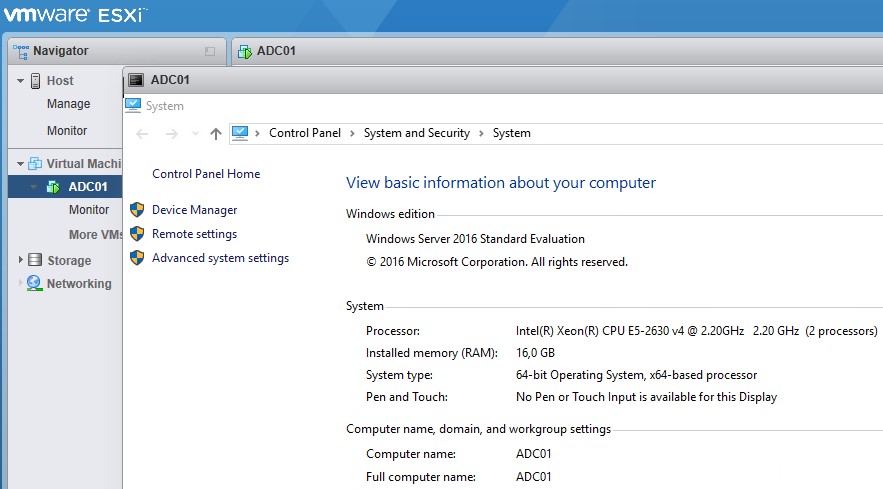Image resolution: width=883 pixels, height=489 pixels.
Task: Open chevron after System and Security breadcrumb
Action: tap(481, 134)
